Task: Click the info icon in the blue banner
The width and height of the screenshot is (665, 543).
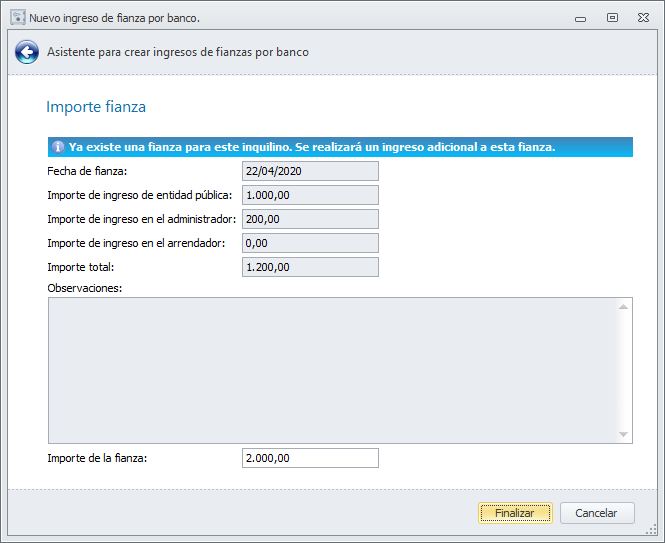Action: click(58, 147)
